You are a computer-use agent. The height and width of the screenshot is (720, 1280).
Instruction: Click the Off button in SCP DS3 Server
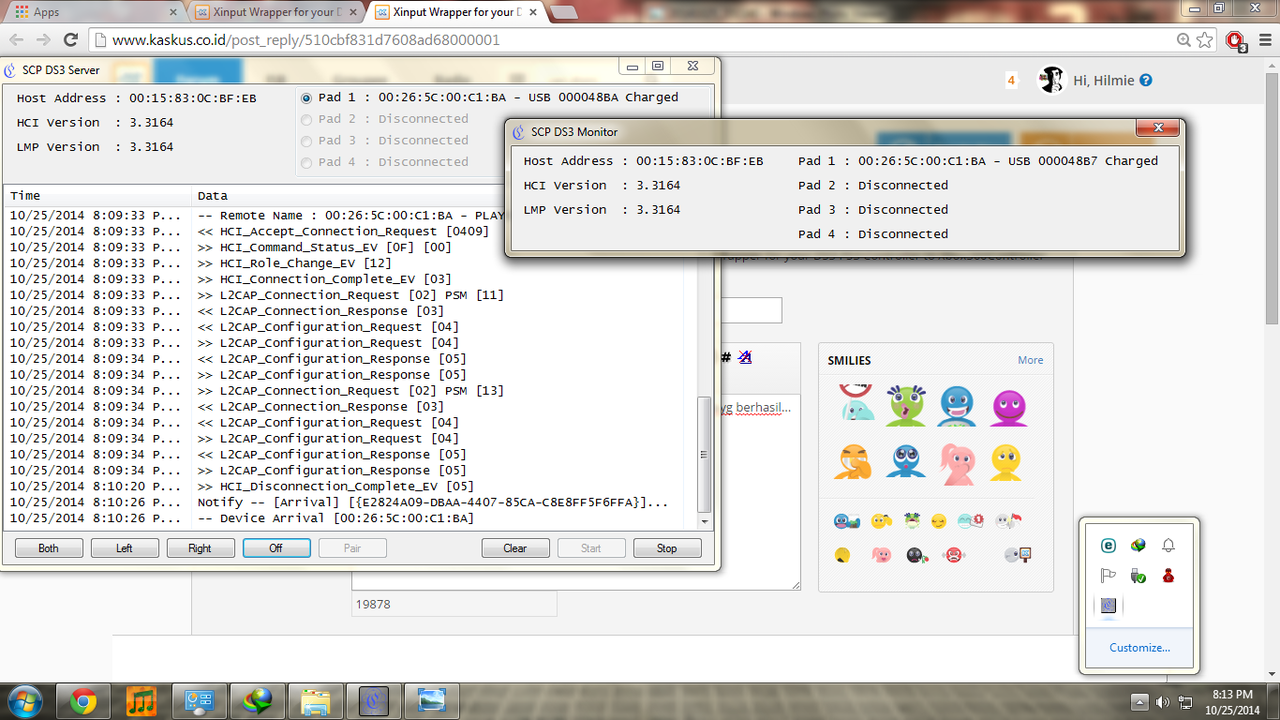[276, 548]
